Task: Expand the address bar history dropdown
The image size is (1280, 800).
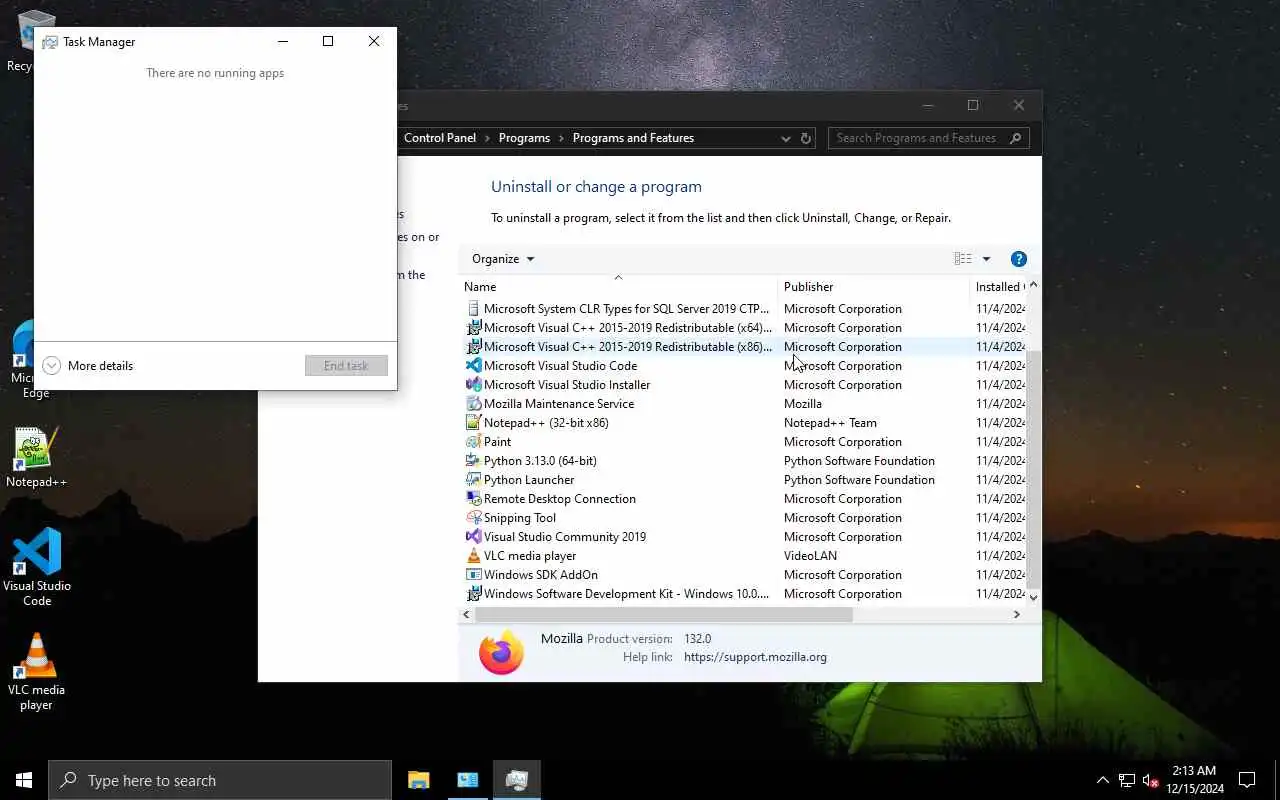Action: (x=786, y=138)
